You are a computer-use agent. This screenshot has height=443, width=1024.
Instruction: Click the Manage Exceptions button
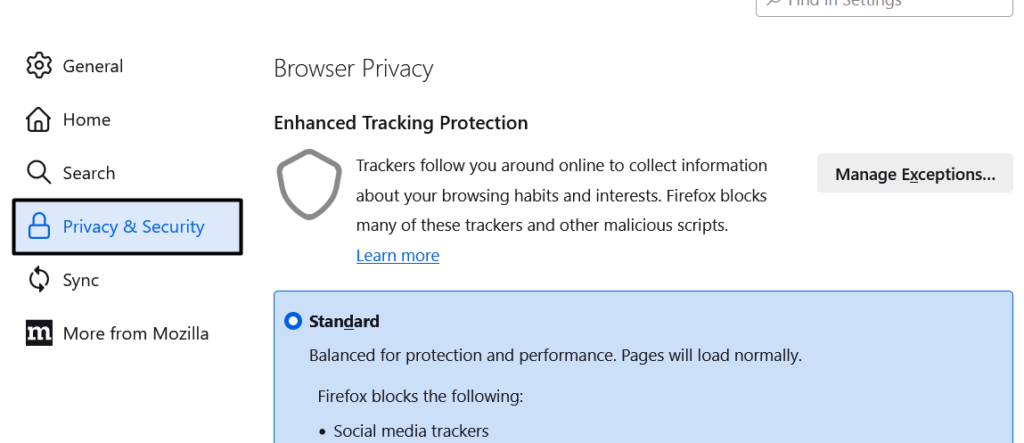(x=915, y=174)
